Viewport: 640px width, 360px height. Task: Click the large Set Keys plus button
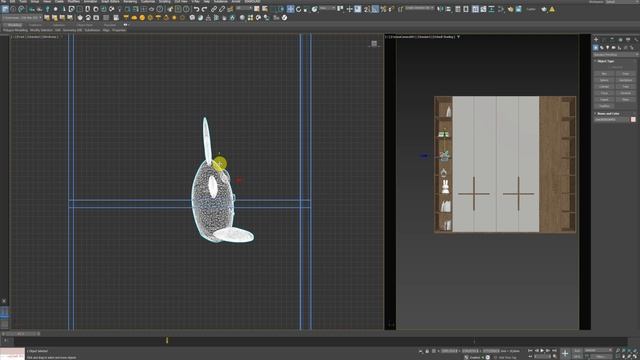point(565,353)
